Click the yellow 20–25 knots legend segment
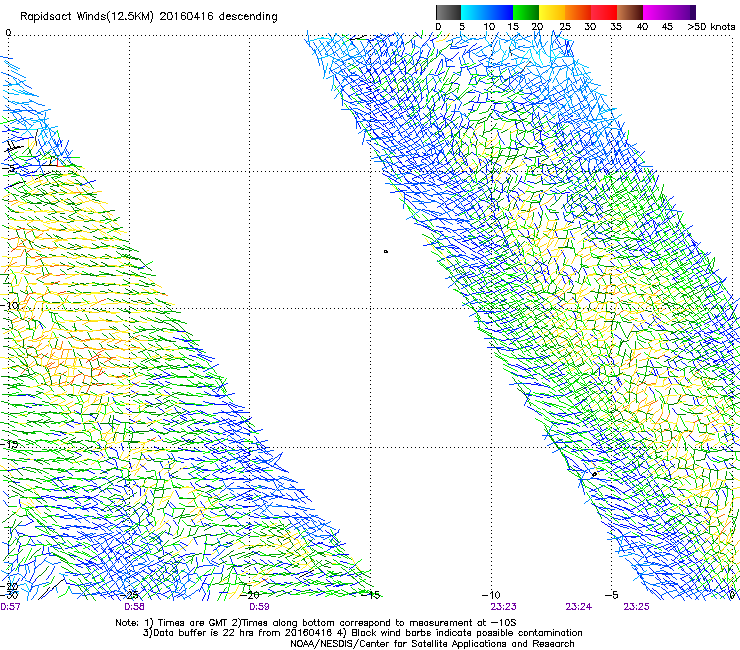The image size is (740, 650). [552, 12]
